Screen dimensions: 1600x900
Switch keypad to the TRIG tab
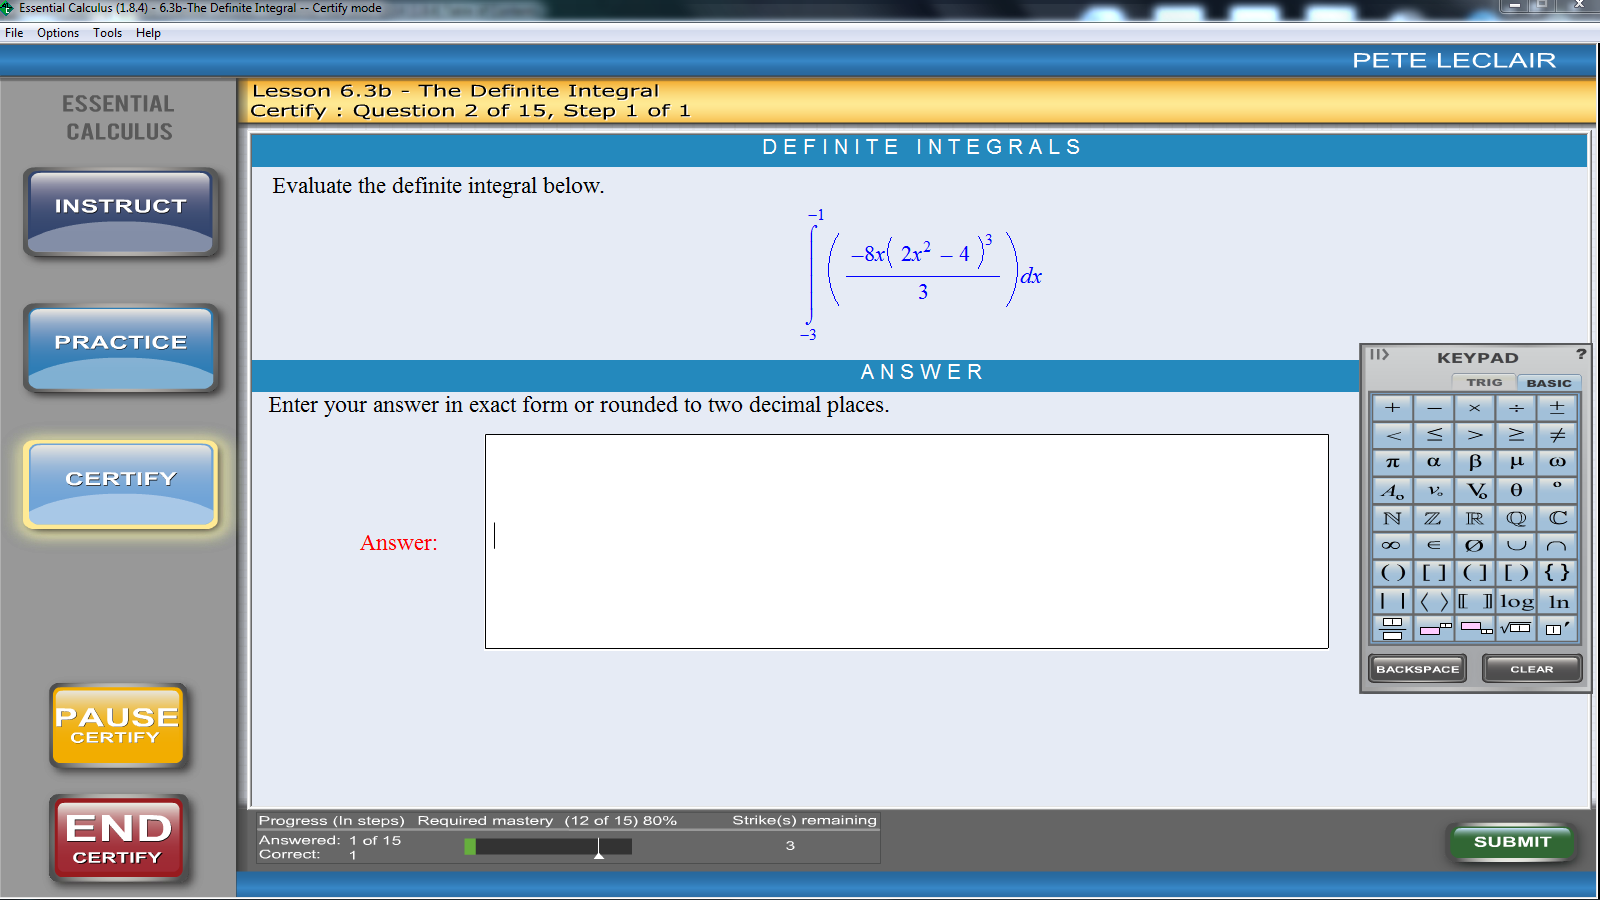pyautogui.click(x=1484, y=382)
